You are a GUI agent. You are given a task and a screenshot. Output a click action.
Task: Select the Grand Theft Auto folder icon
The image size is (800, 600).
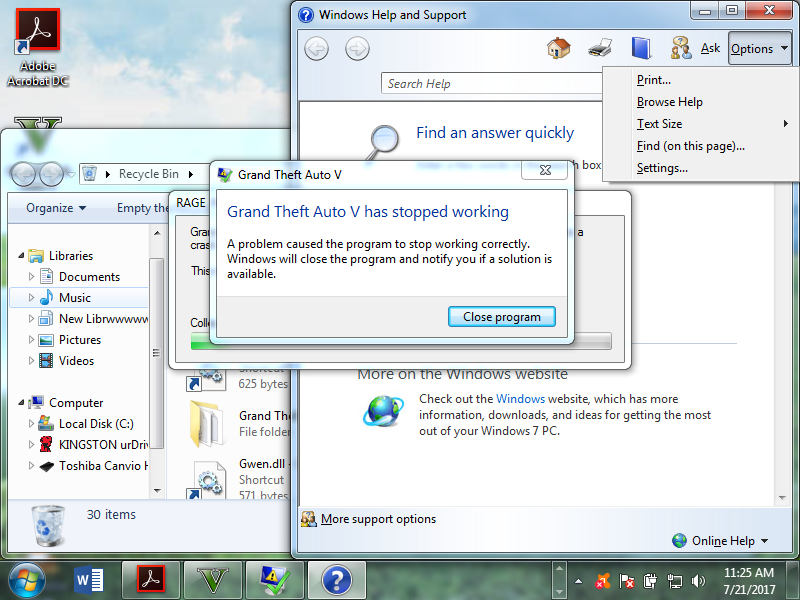[x=206, y=423]
